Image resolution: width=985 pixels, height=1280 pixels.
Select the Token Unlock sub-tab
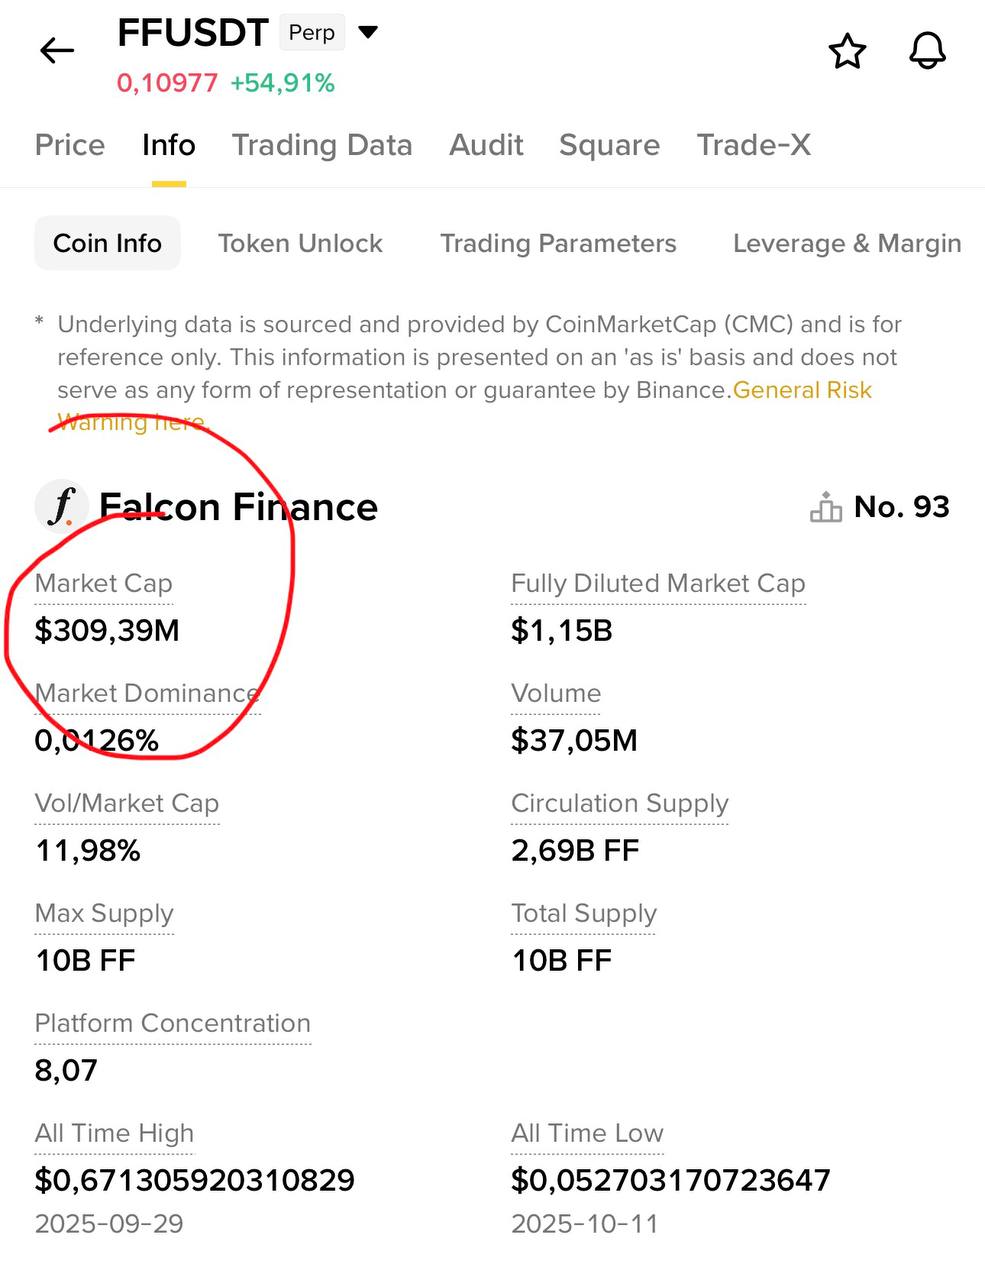300,243
